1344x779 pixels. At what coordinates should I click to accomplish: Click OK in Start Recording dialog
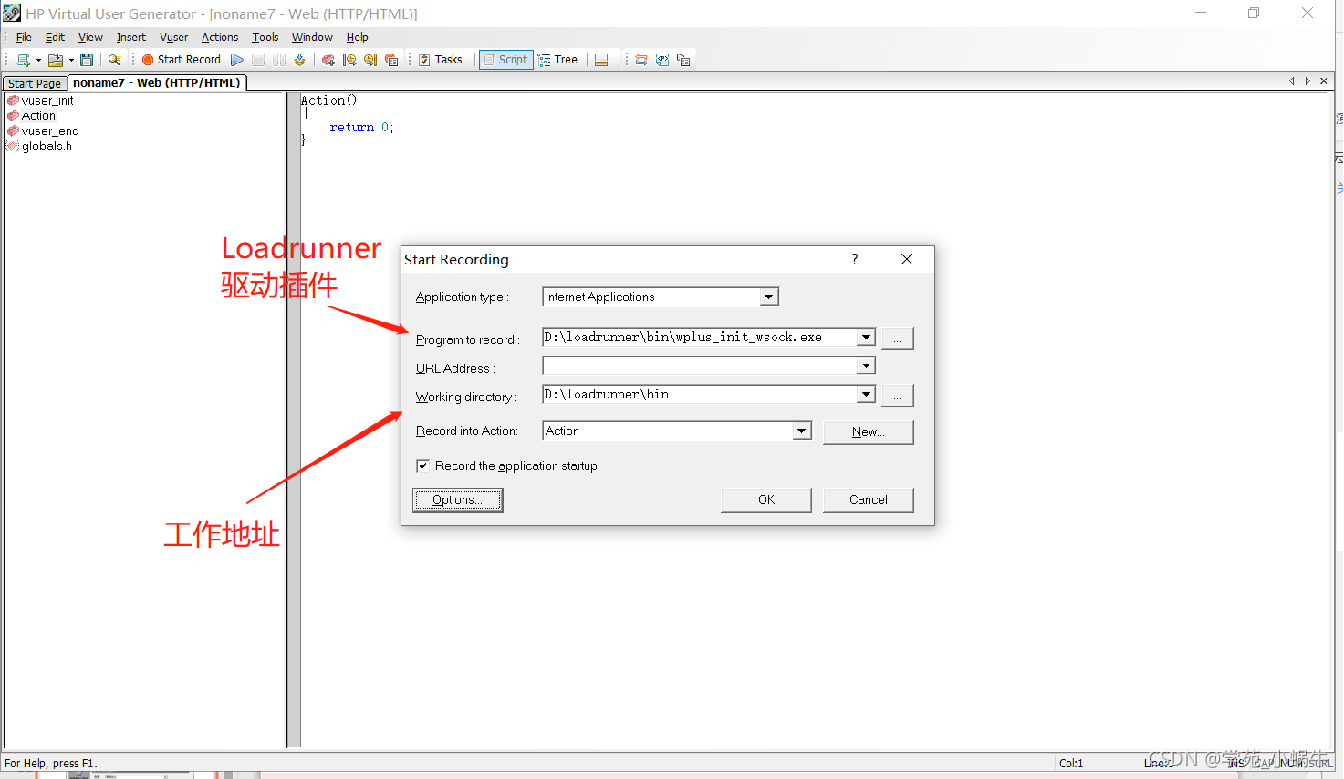(767, 500)
